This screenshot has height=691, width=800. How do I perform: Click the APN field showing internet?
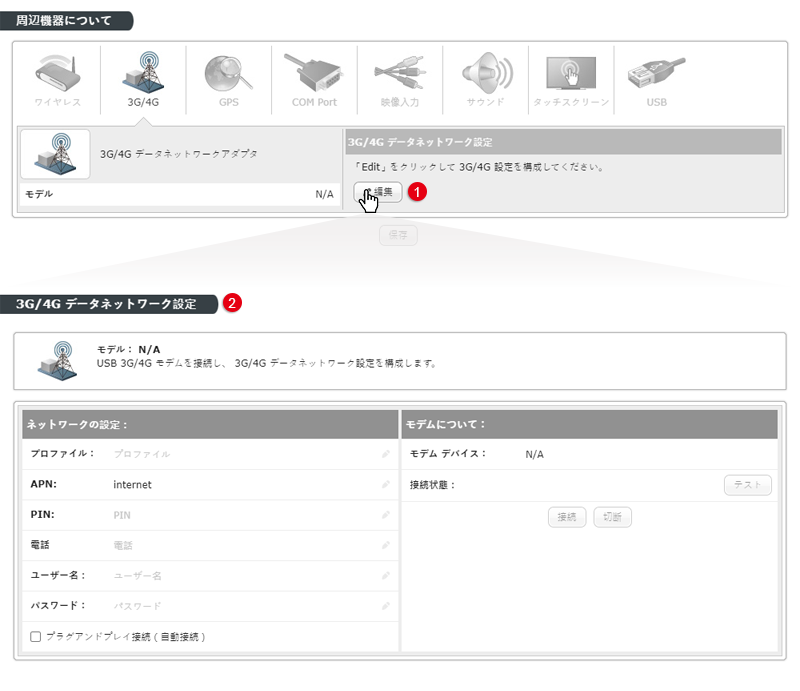245,484
